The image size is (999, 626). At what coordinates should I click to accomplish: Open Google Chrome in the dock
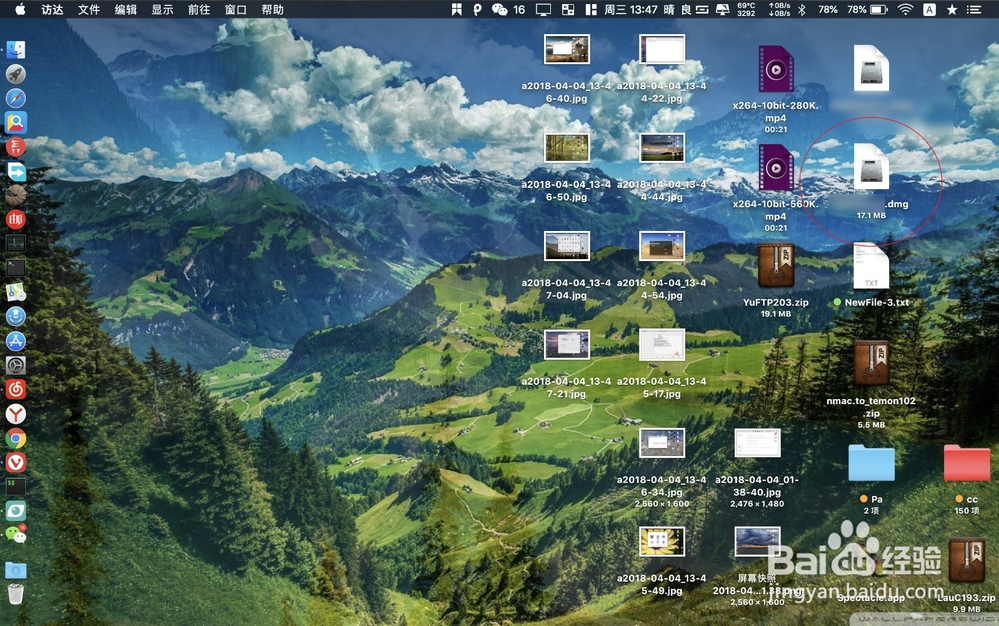(16, 438)
